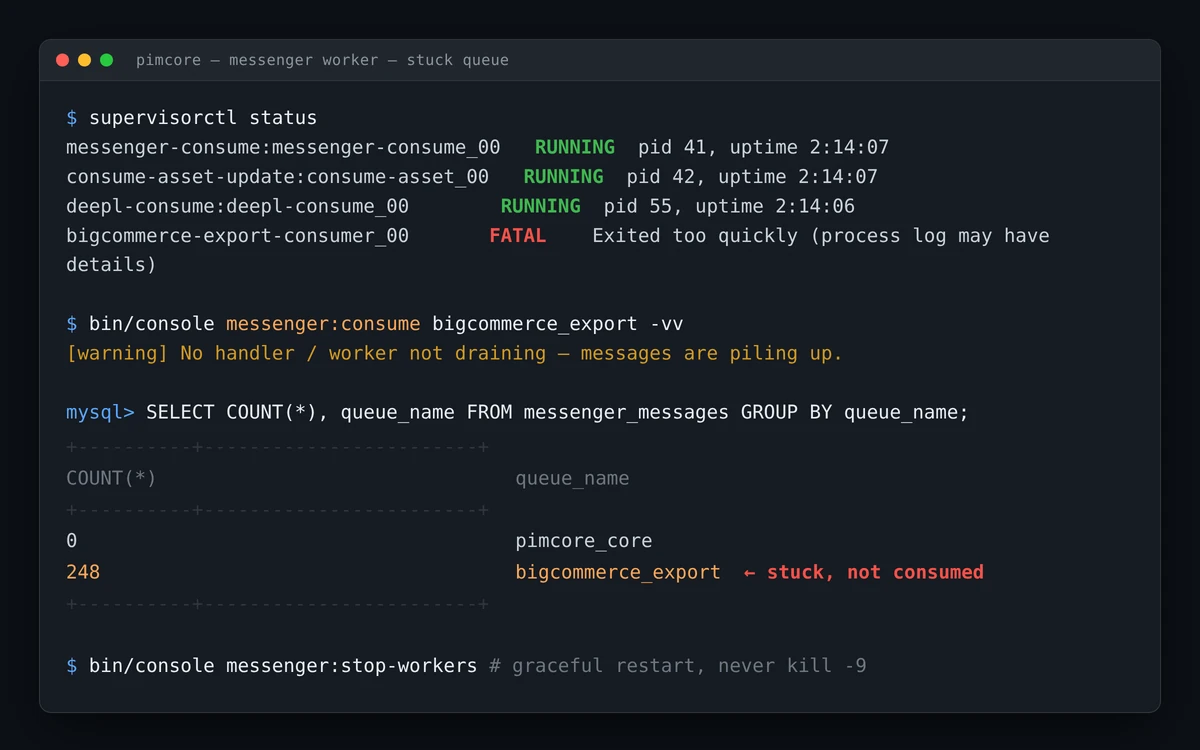Click the wrapped 'details)' line
The image size is (1200, 750).
pos(111,265)
